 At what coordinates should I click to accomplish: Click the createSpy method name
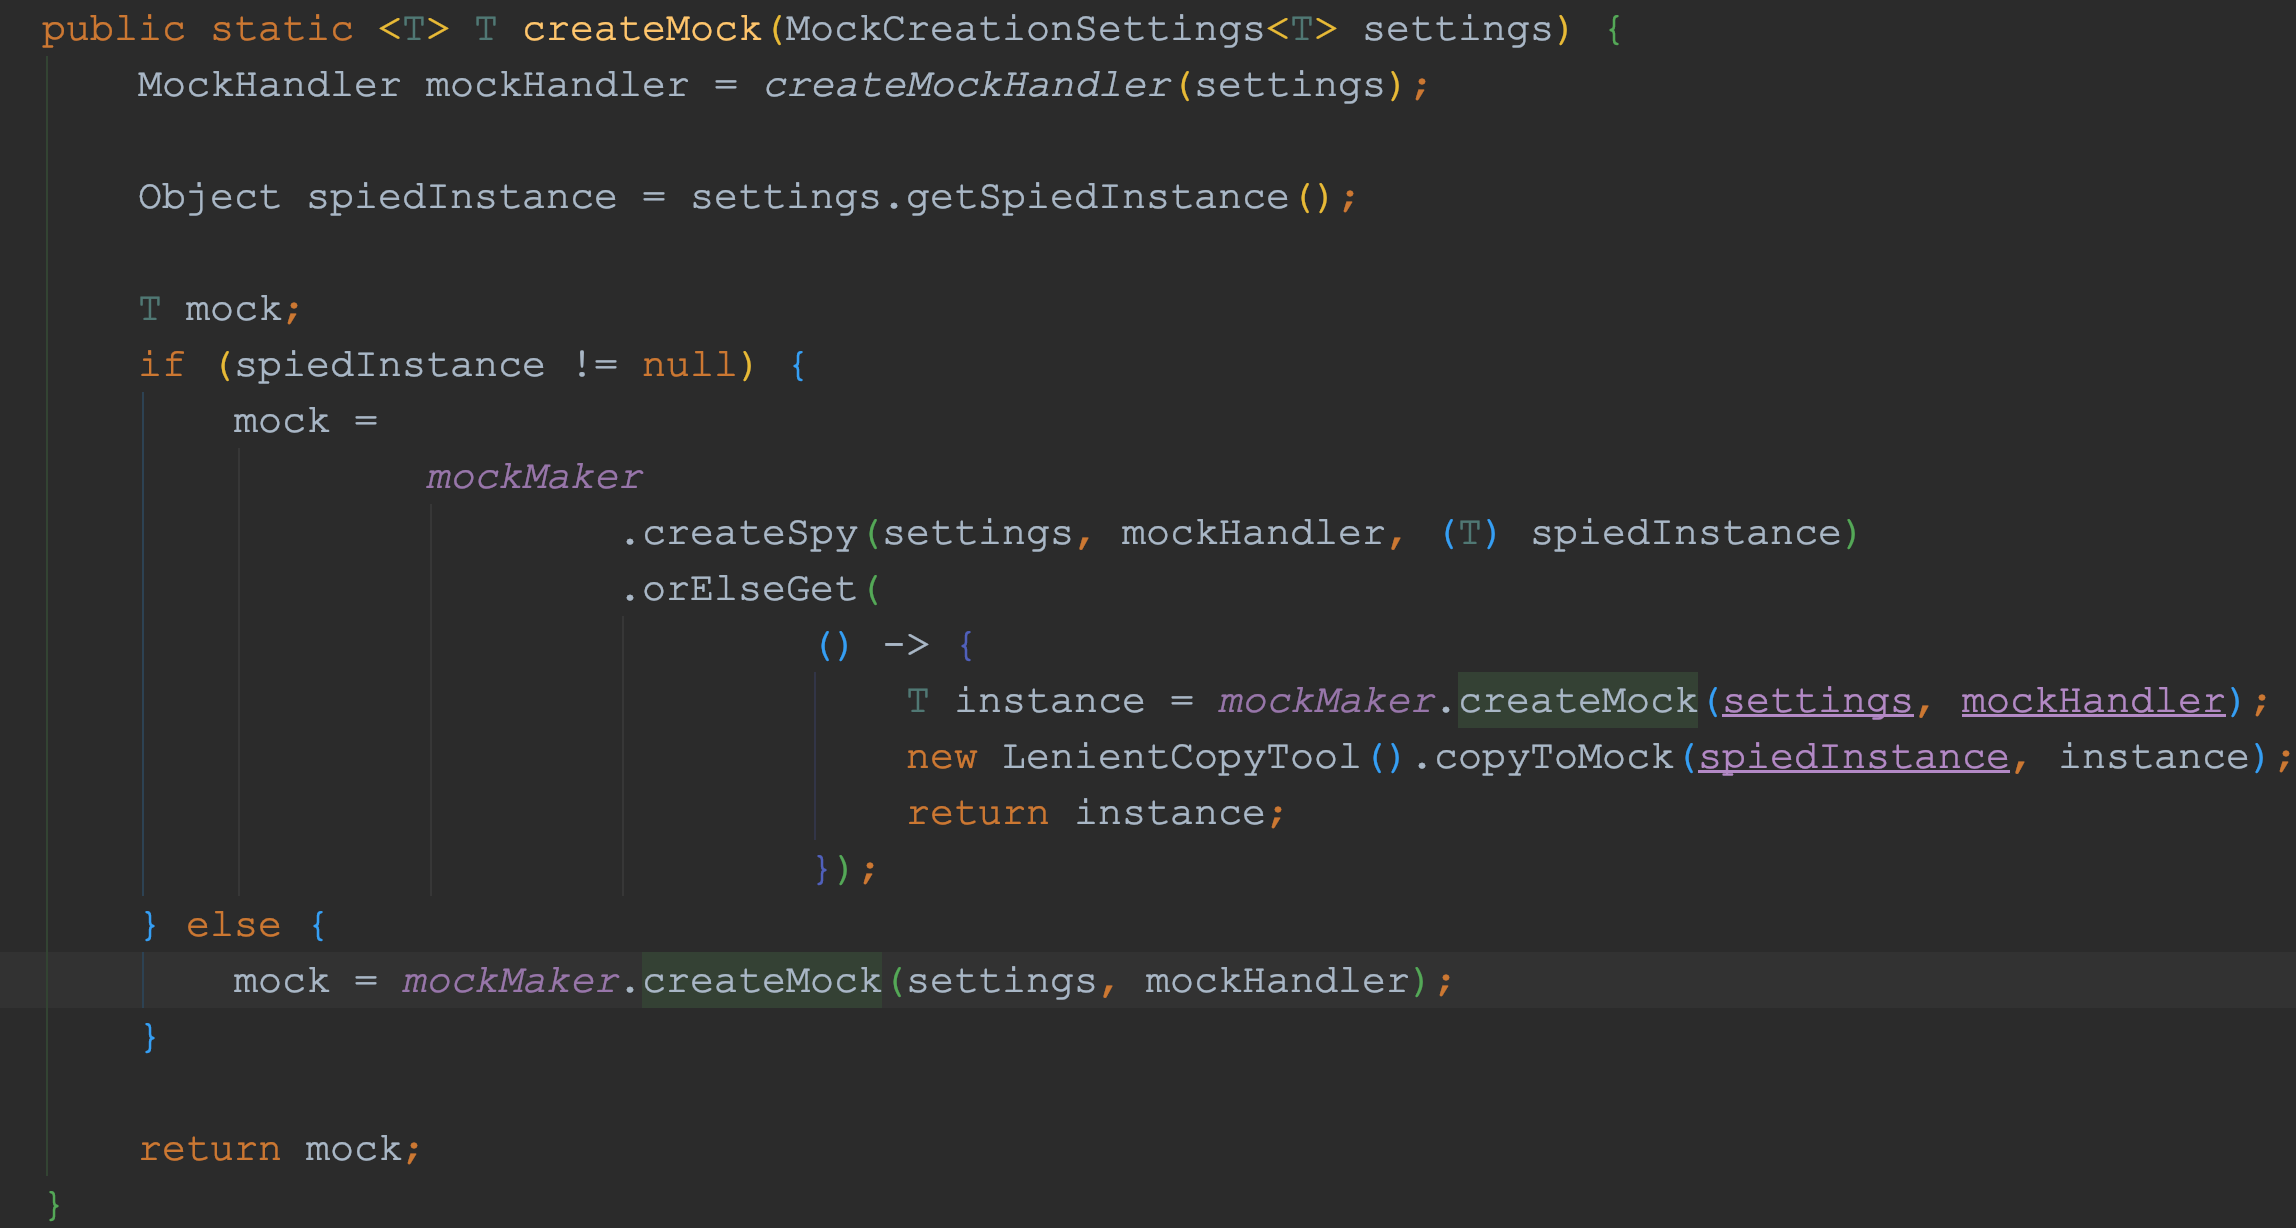click(750, 533)
